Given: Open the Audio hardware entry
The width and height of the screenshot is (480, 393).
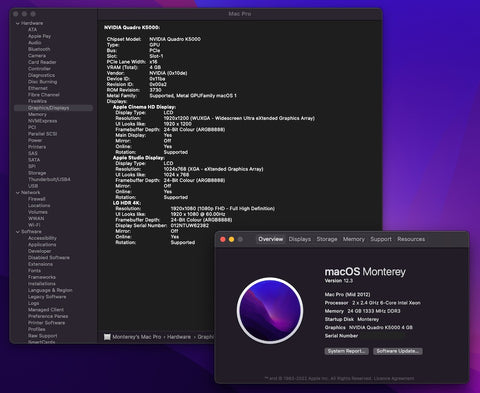Looking at the screenshot, I should (x=35, y=43).
